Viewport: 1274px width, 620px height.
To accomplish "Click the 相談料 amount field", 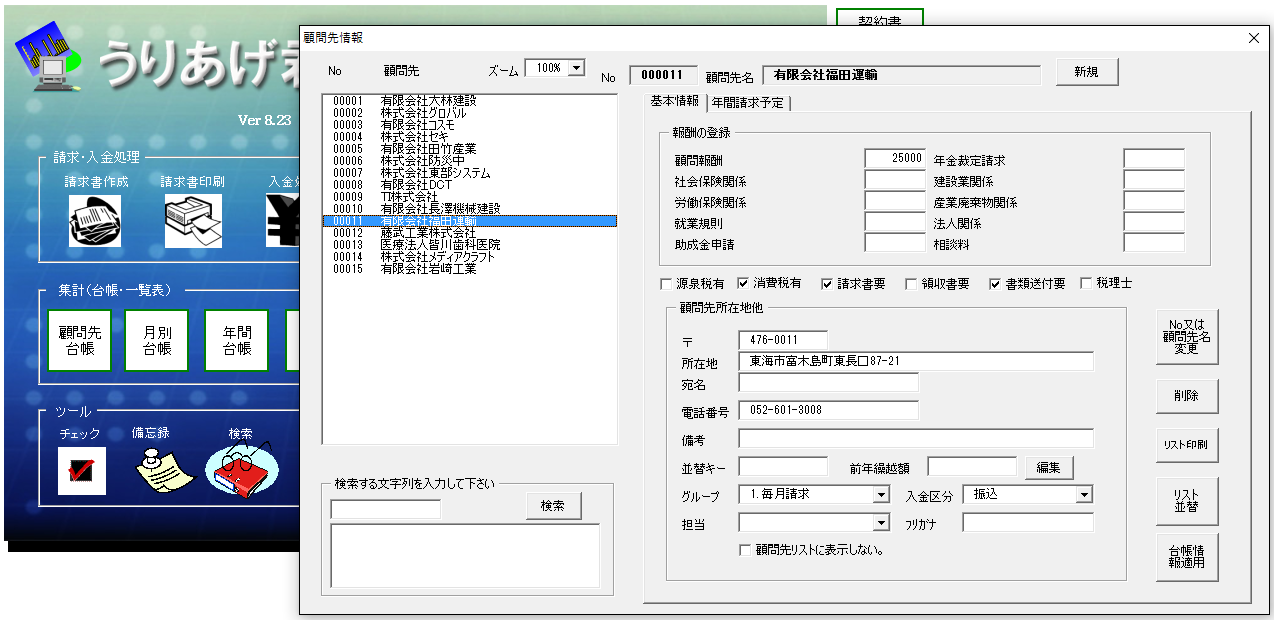I will tap(1154, 243).
